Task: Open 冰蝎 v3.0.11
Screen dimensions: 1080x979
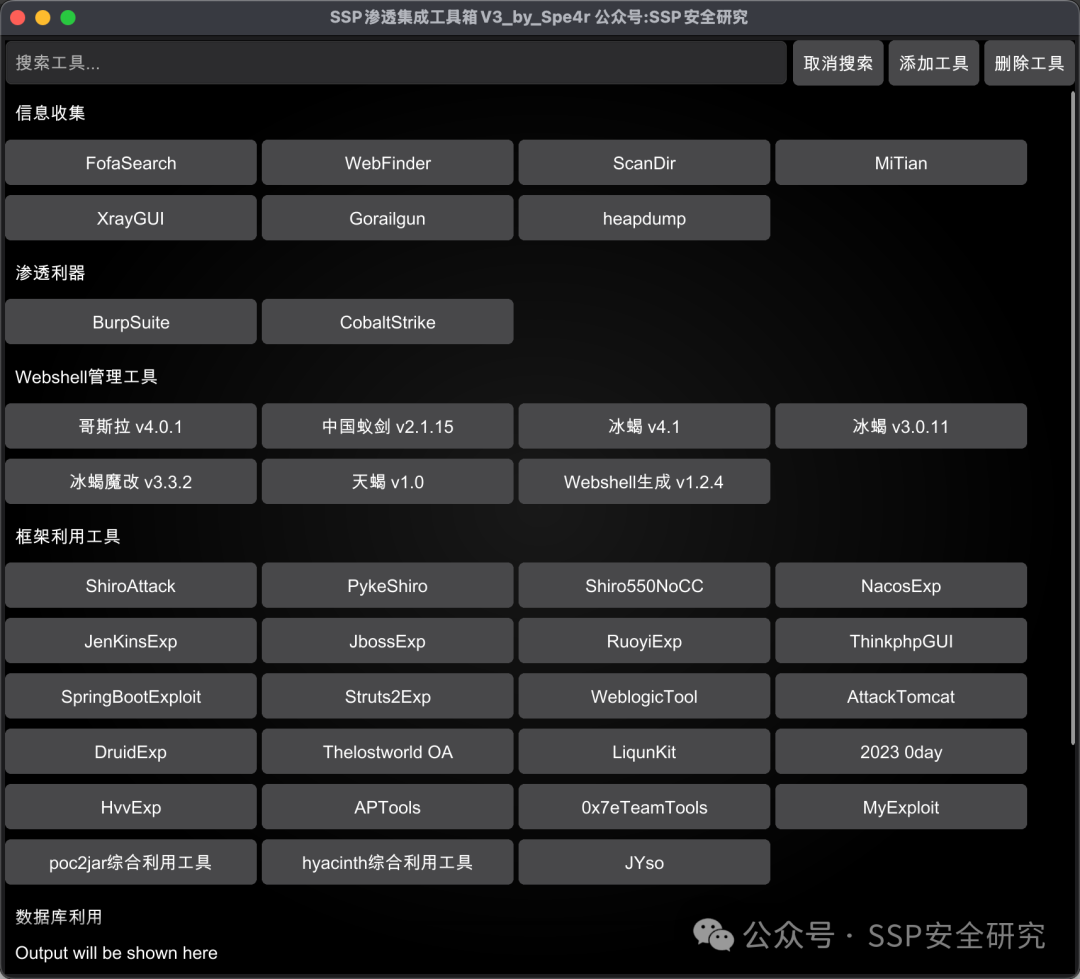Action: coord(901,426)
